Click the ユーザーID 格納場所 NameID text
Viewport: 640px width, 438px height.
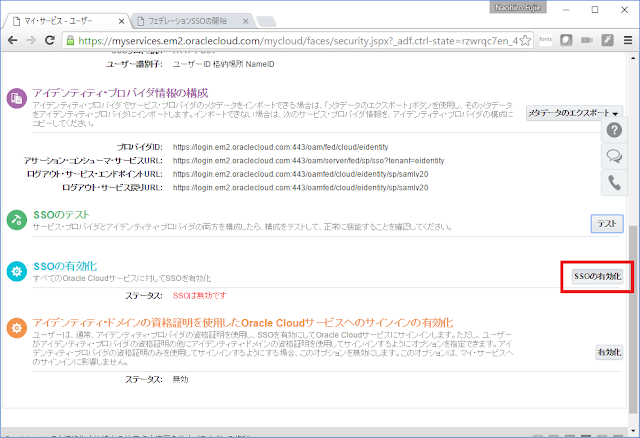tap(223, 64)
